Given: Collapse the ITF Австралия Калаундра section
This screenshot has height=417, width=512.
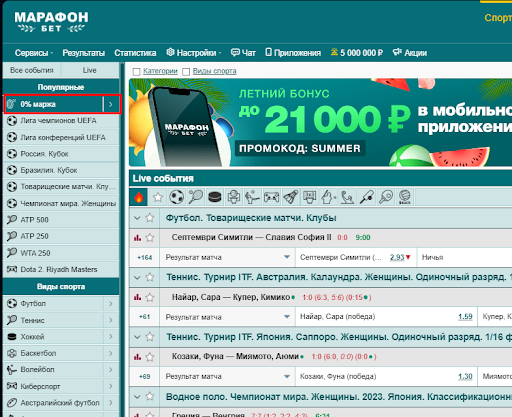Looking at the screenshot, I should coord(137,277).
